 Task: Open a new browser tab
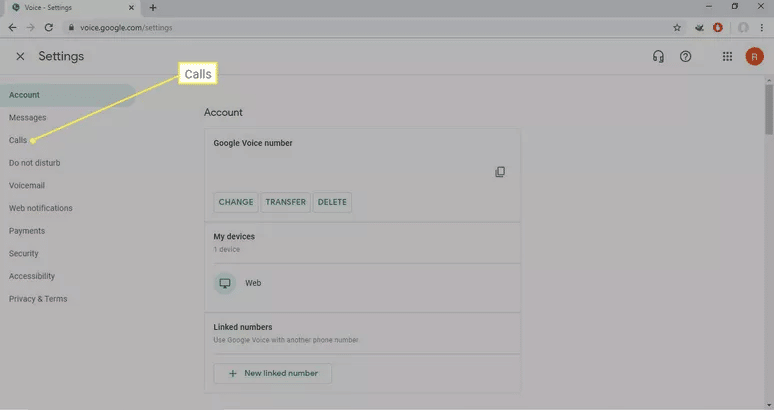click(153, 7)
